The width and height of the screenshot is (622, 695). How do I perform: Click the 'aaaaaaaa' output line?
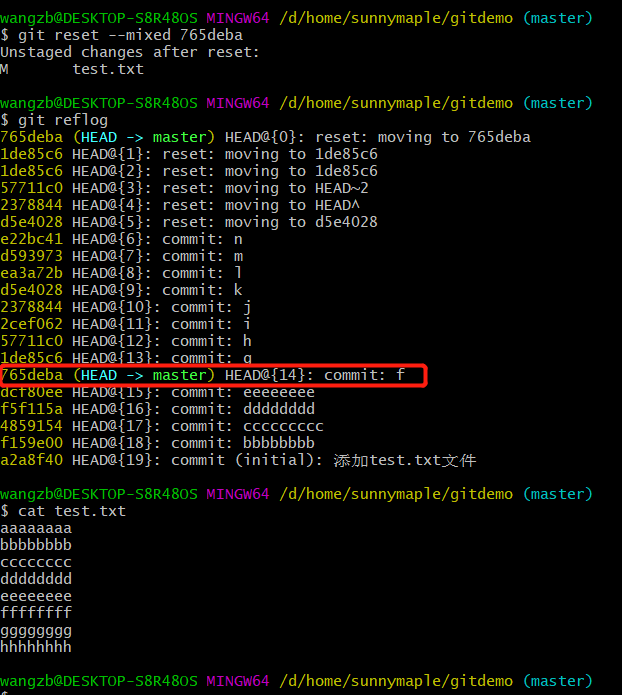coord(36,528)
